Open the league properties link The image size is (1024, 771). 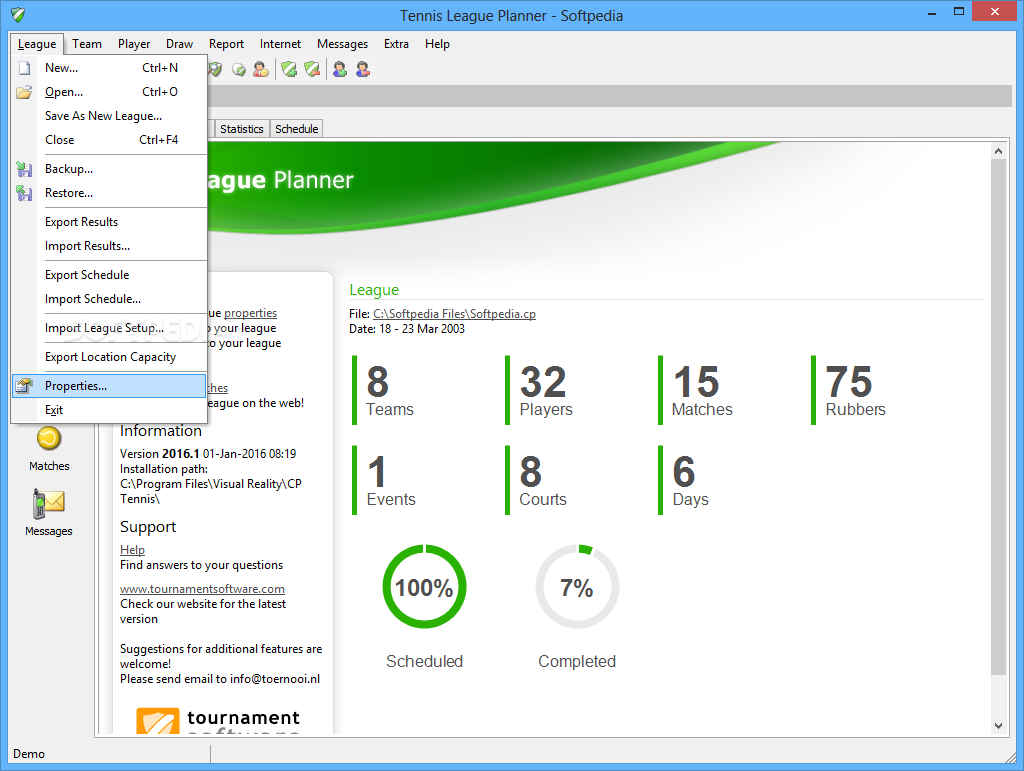coord(250,313)
